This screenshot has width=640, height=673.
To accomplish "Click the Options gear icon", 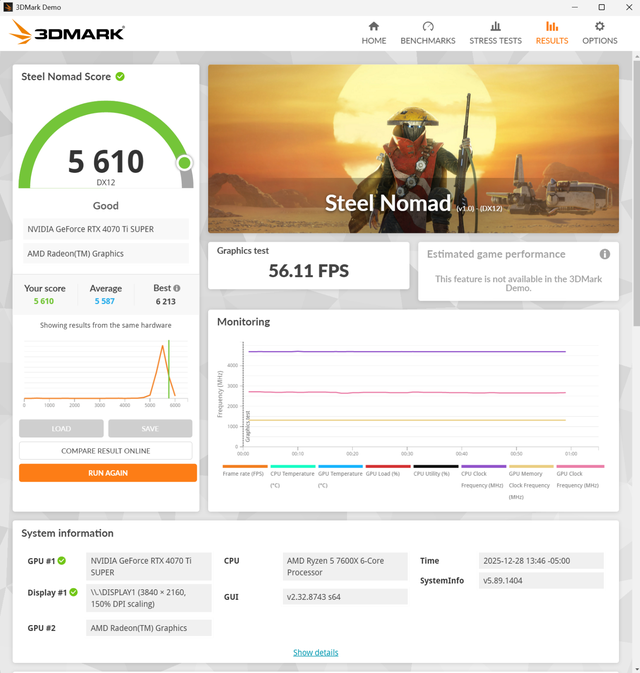I will click(x=600, y=27).
